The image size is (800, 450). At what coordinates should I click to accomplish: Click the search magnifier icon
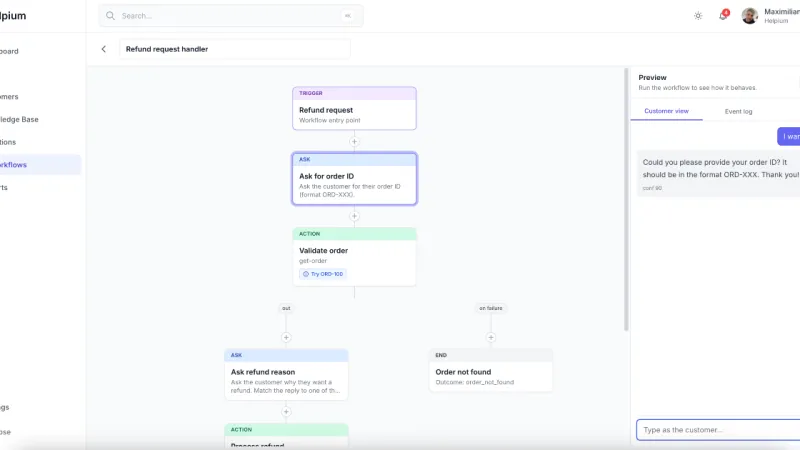(110, 16)
